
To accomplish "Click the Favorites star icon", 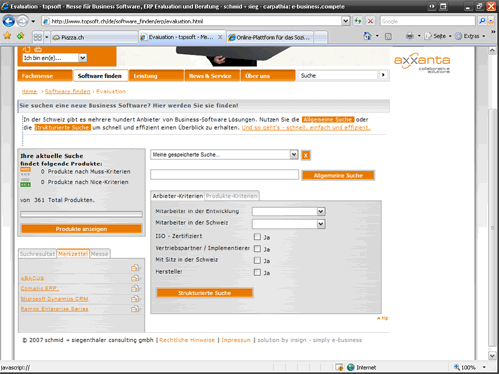I will pos(7,36).
